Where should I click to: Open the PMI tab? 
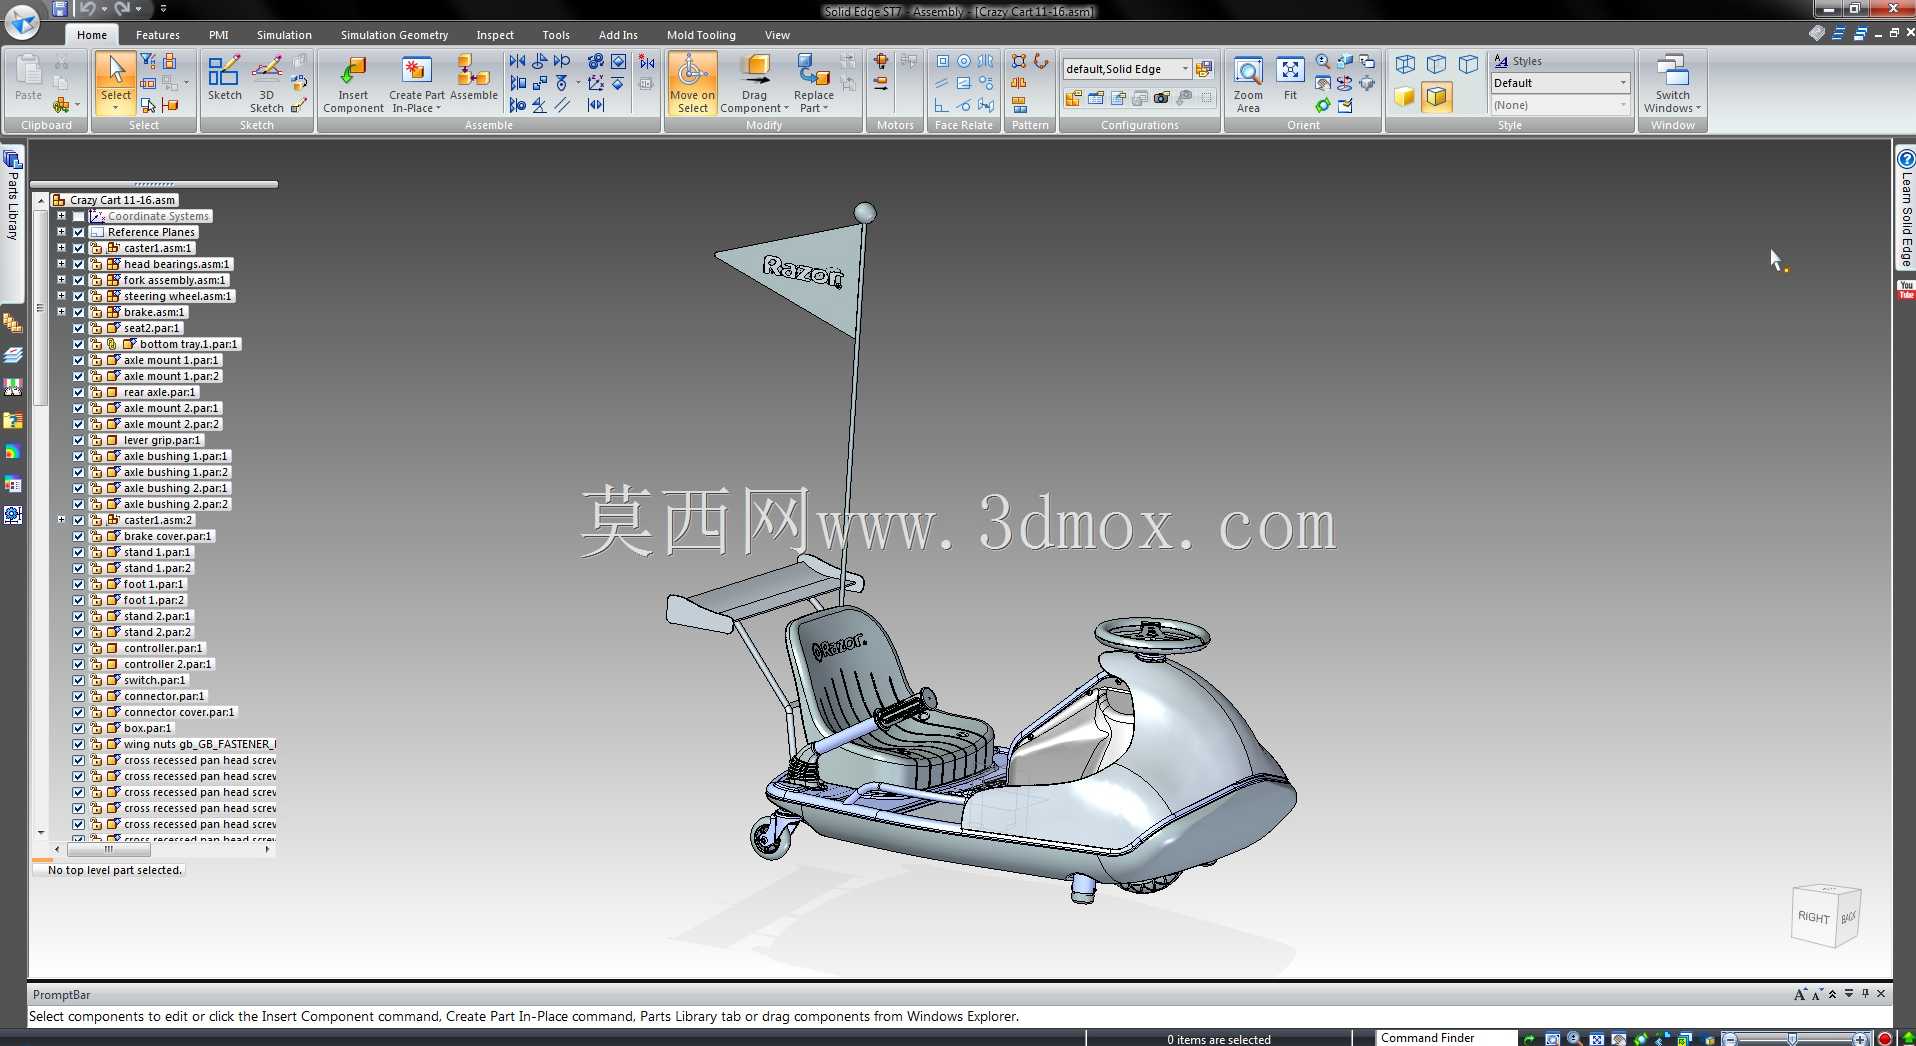219,35
